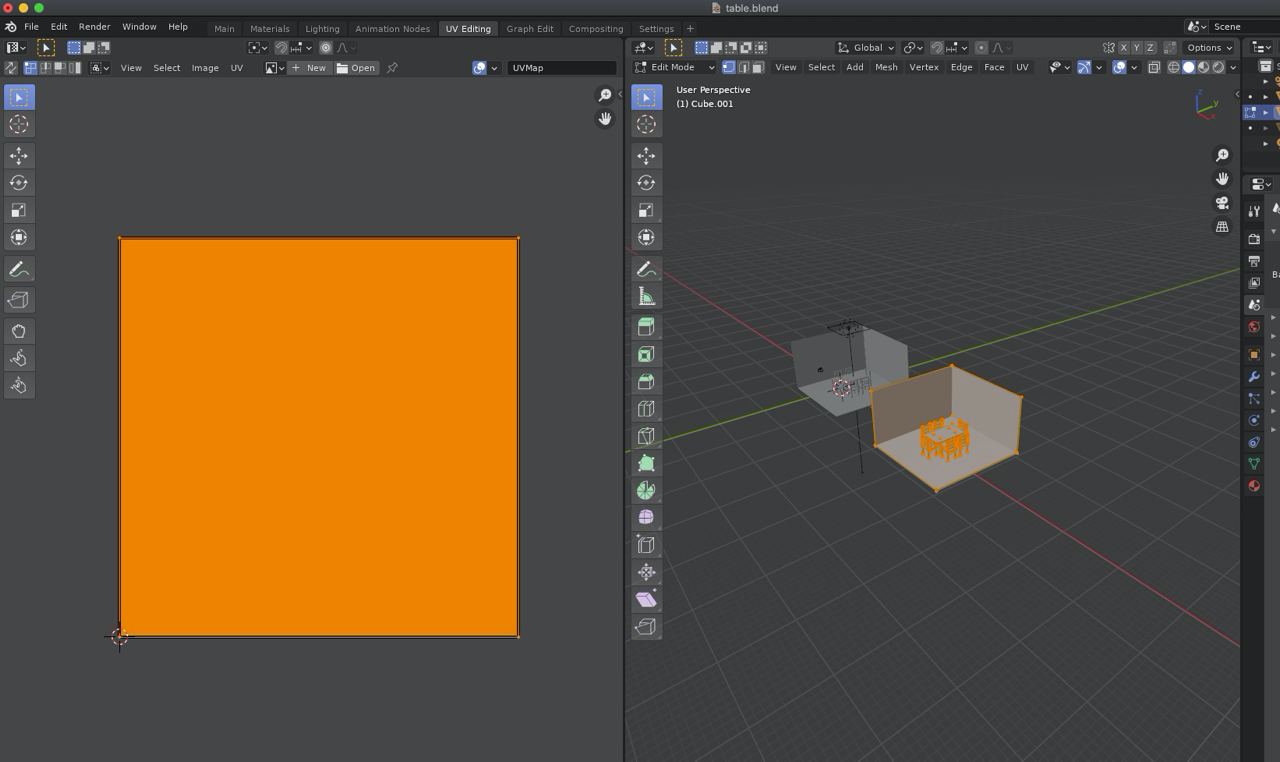Toggle X-ray display in 3D viewport

click(1154, 67)
